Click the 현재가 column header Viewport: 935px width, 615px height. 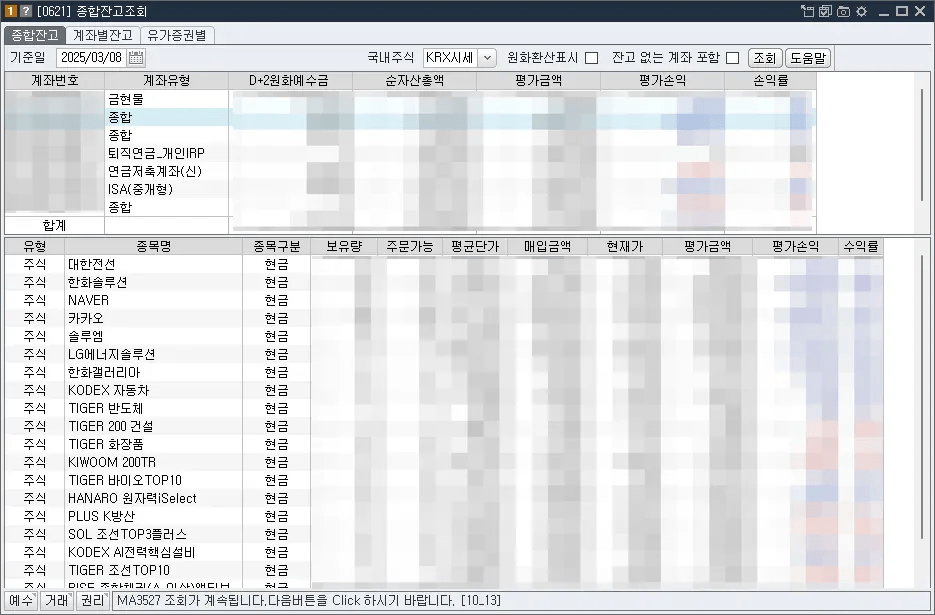point(625,246)
